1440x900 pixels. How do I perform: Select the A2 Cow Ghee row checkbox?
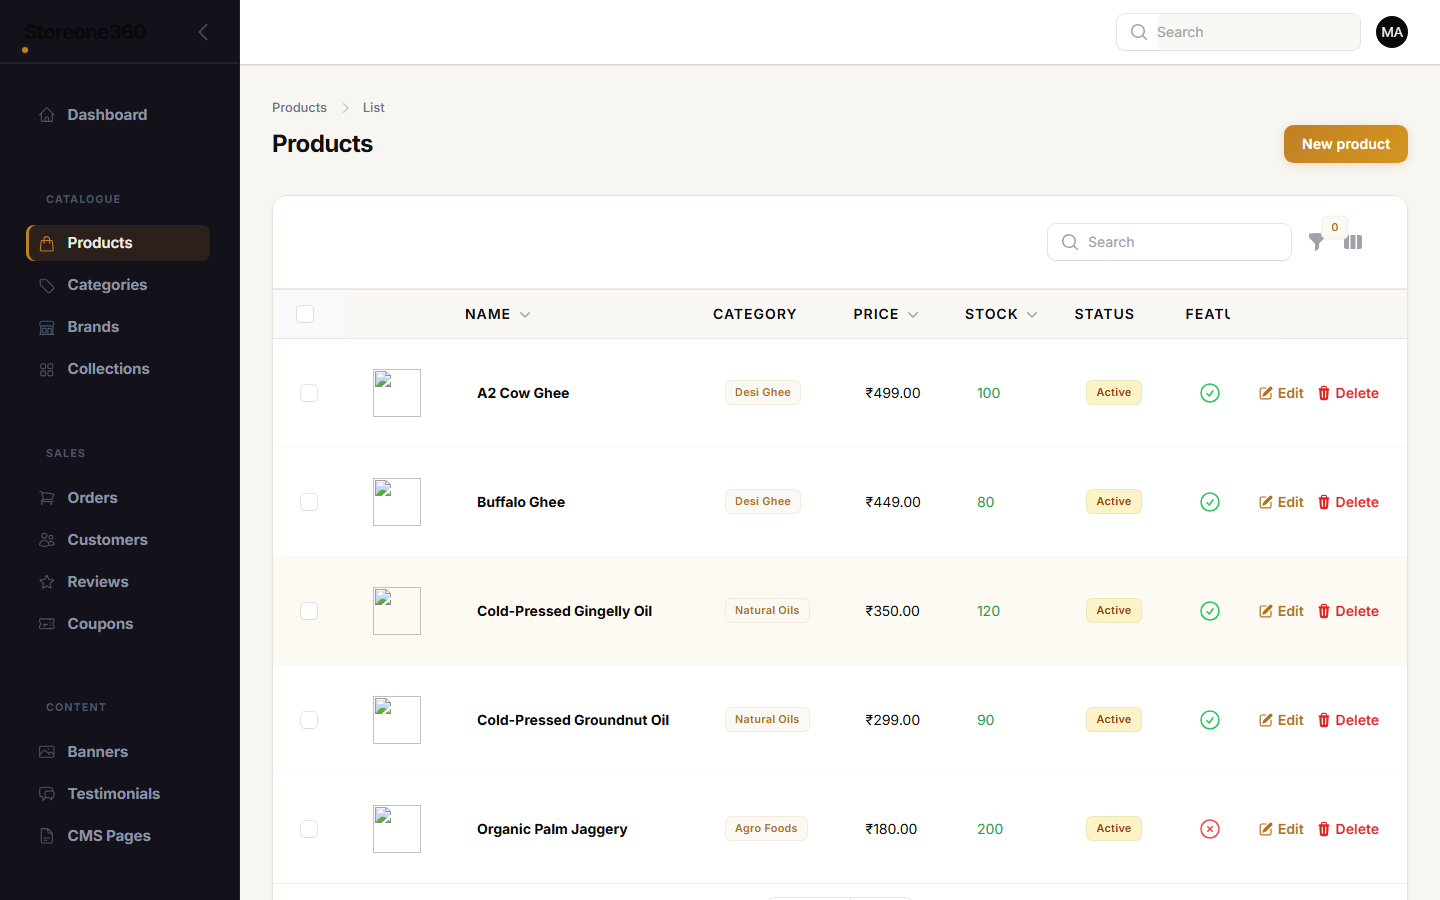coord(309,393)
